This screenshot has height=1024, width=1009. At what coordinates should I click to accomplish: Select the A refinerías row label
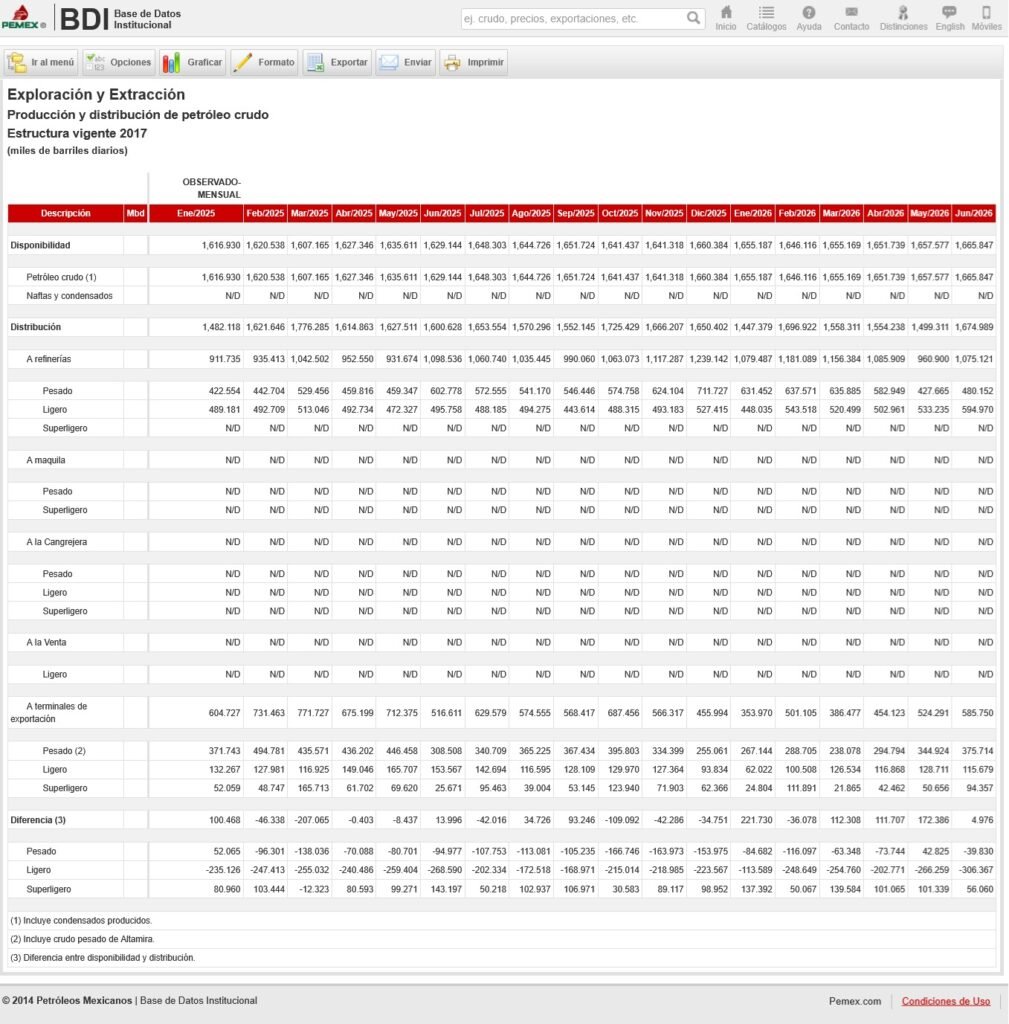(x=48, y=359)
